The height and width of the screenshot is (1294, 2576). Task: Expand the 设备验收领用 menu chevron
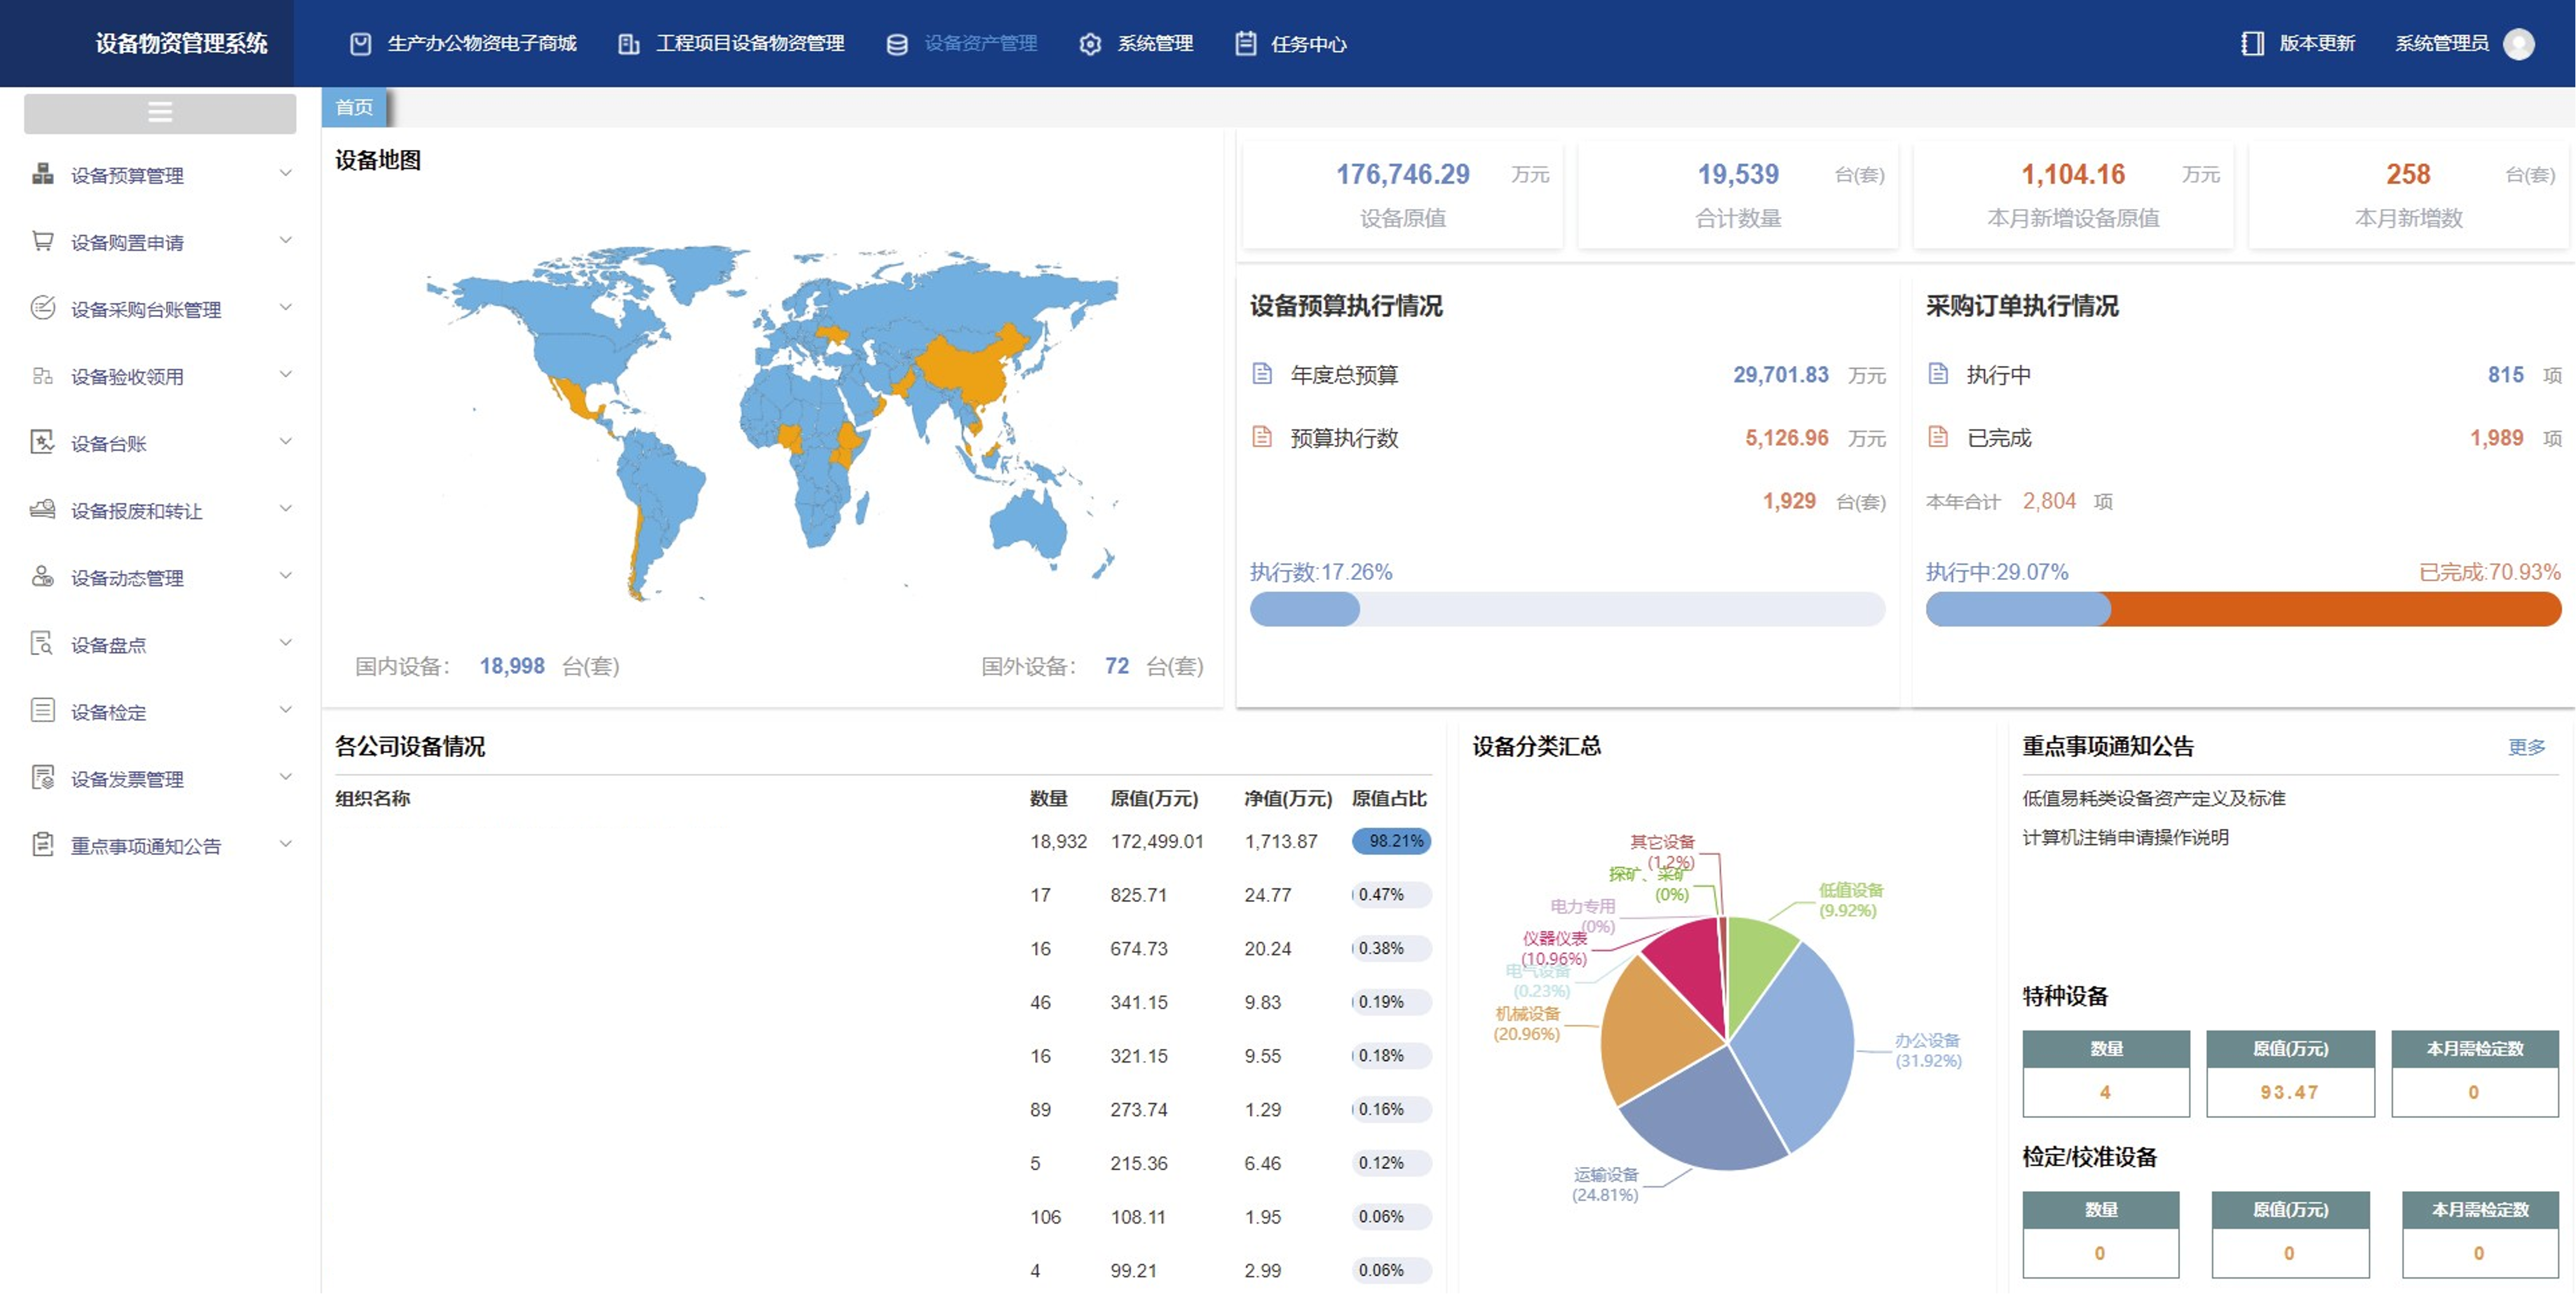click(x=285, y=374)
